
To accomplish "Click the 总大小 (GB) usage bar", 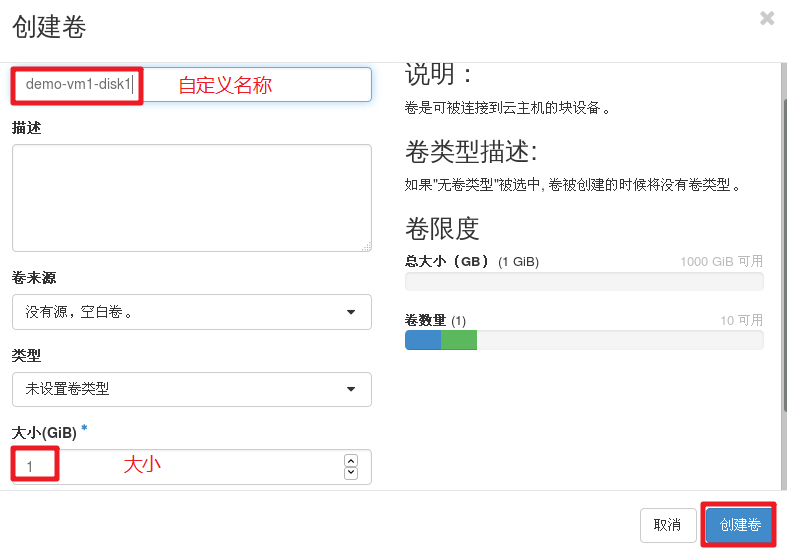I will click(x=584, y=281).
